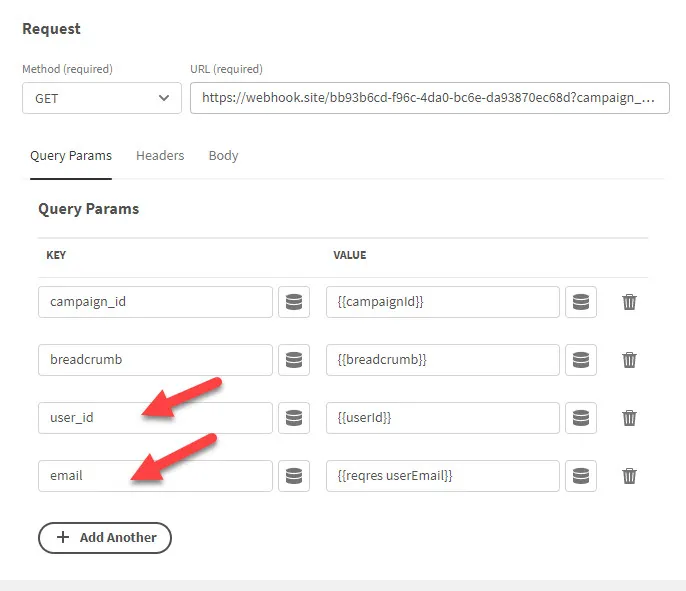Click the {{campaignId}} value field

443,302
